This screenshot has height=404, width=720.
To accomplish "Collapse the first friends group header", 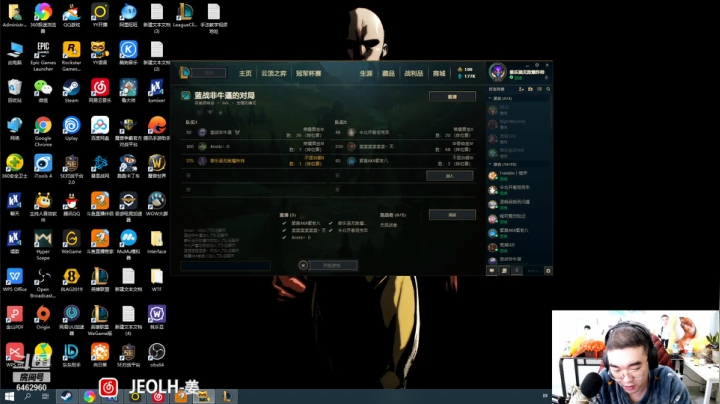I will point(519,98).
